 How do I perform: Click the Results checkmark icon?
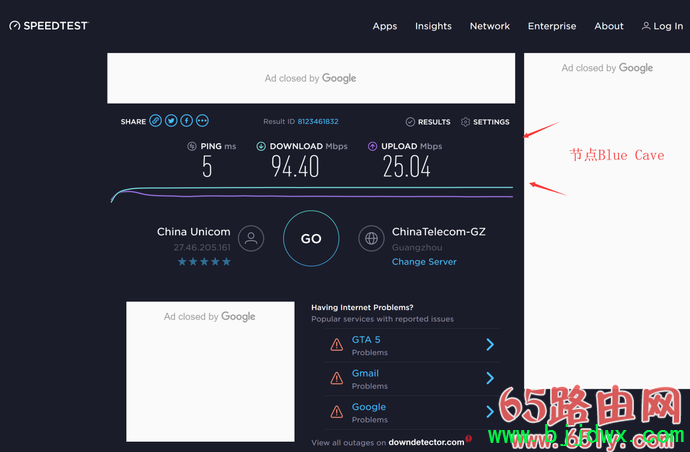click(x=410, y=122)
